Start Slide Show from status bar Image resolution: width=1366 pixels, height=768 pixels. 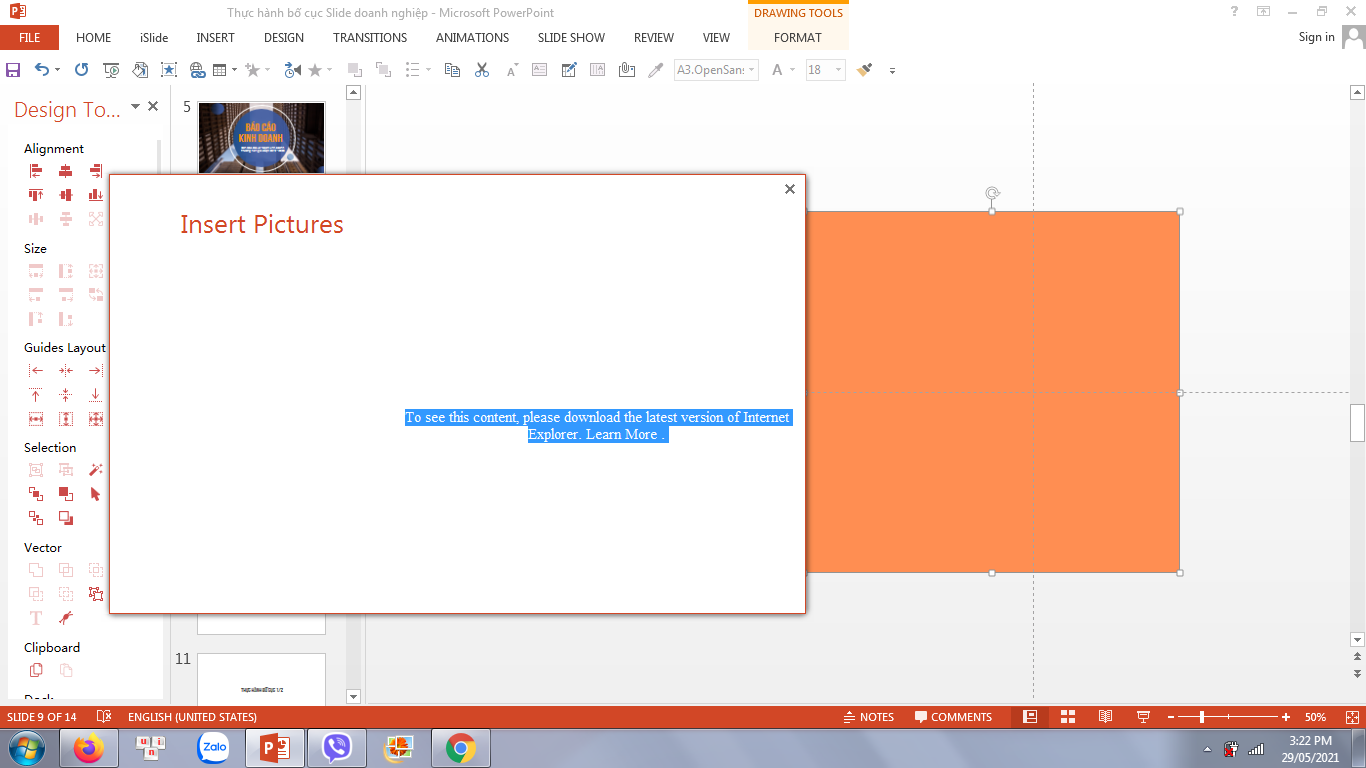point(1143,717)
